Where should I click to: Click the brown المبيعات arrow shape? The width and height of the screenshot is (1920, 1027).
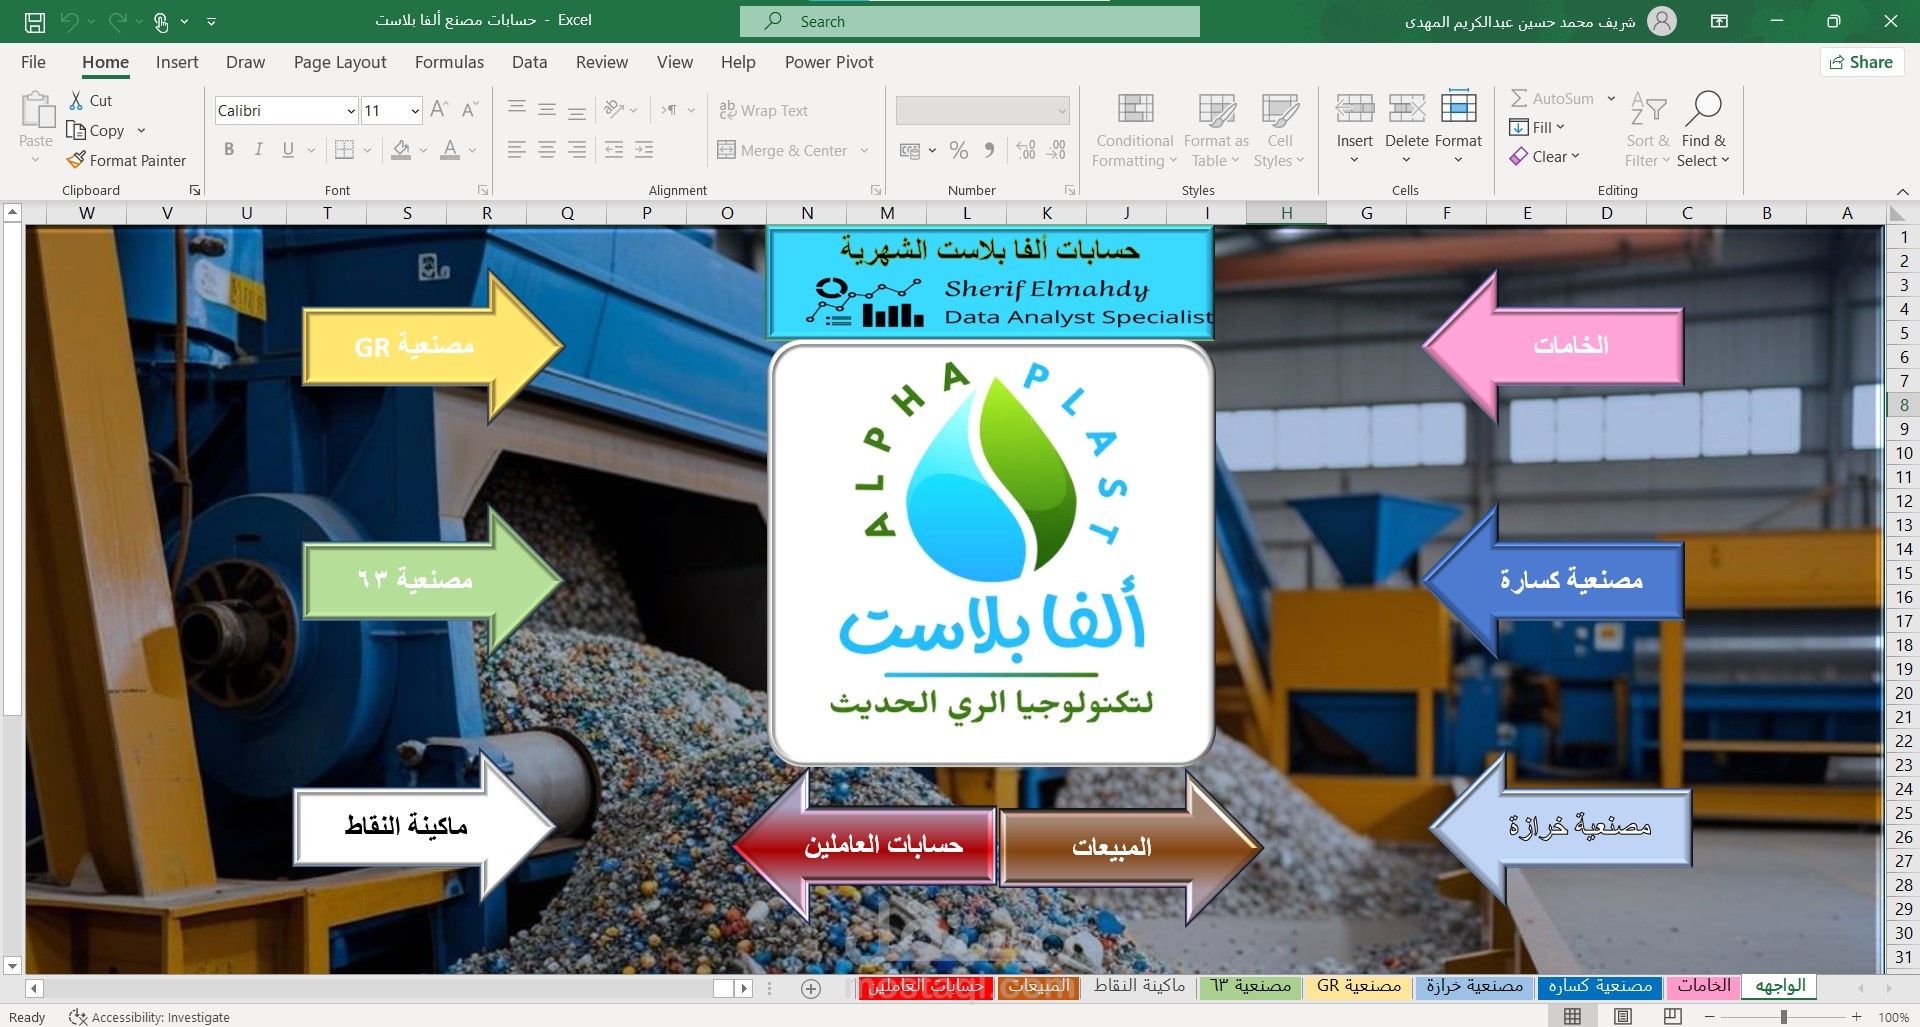(x=1129, y=847)
